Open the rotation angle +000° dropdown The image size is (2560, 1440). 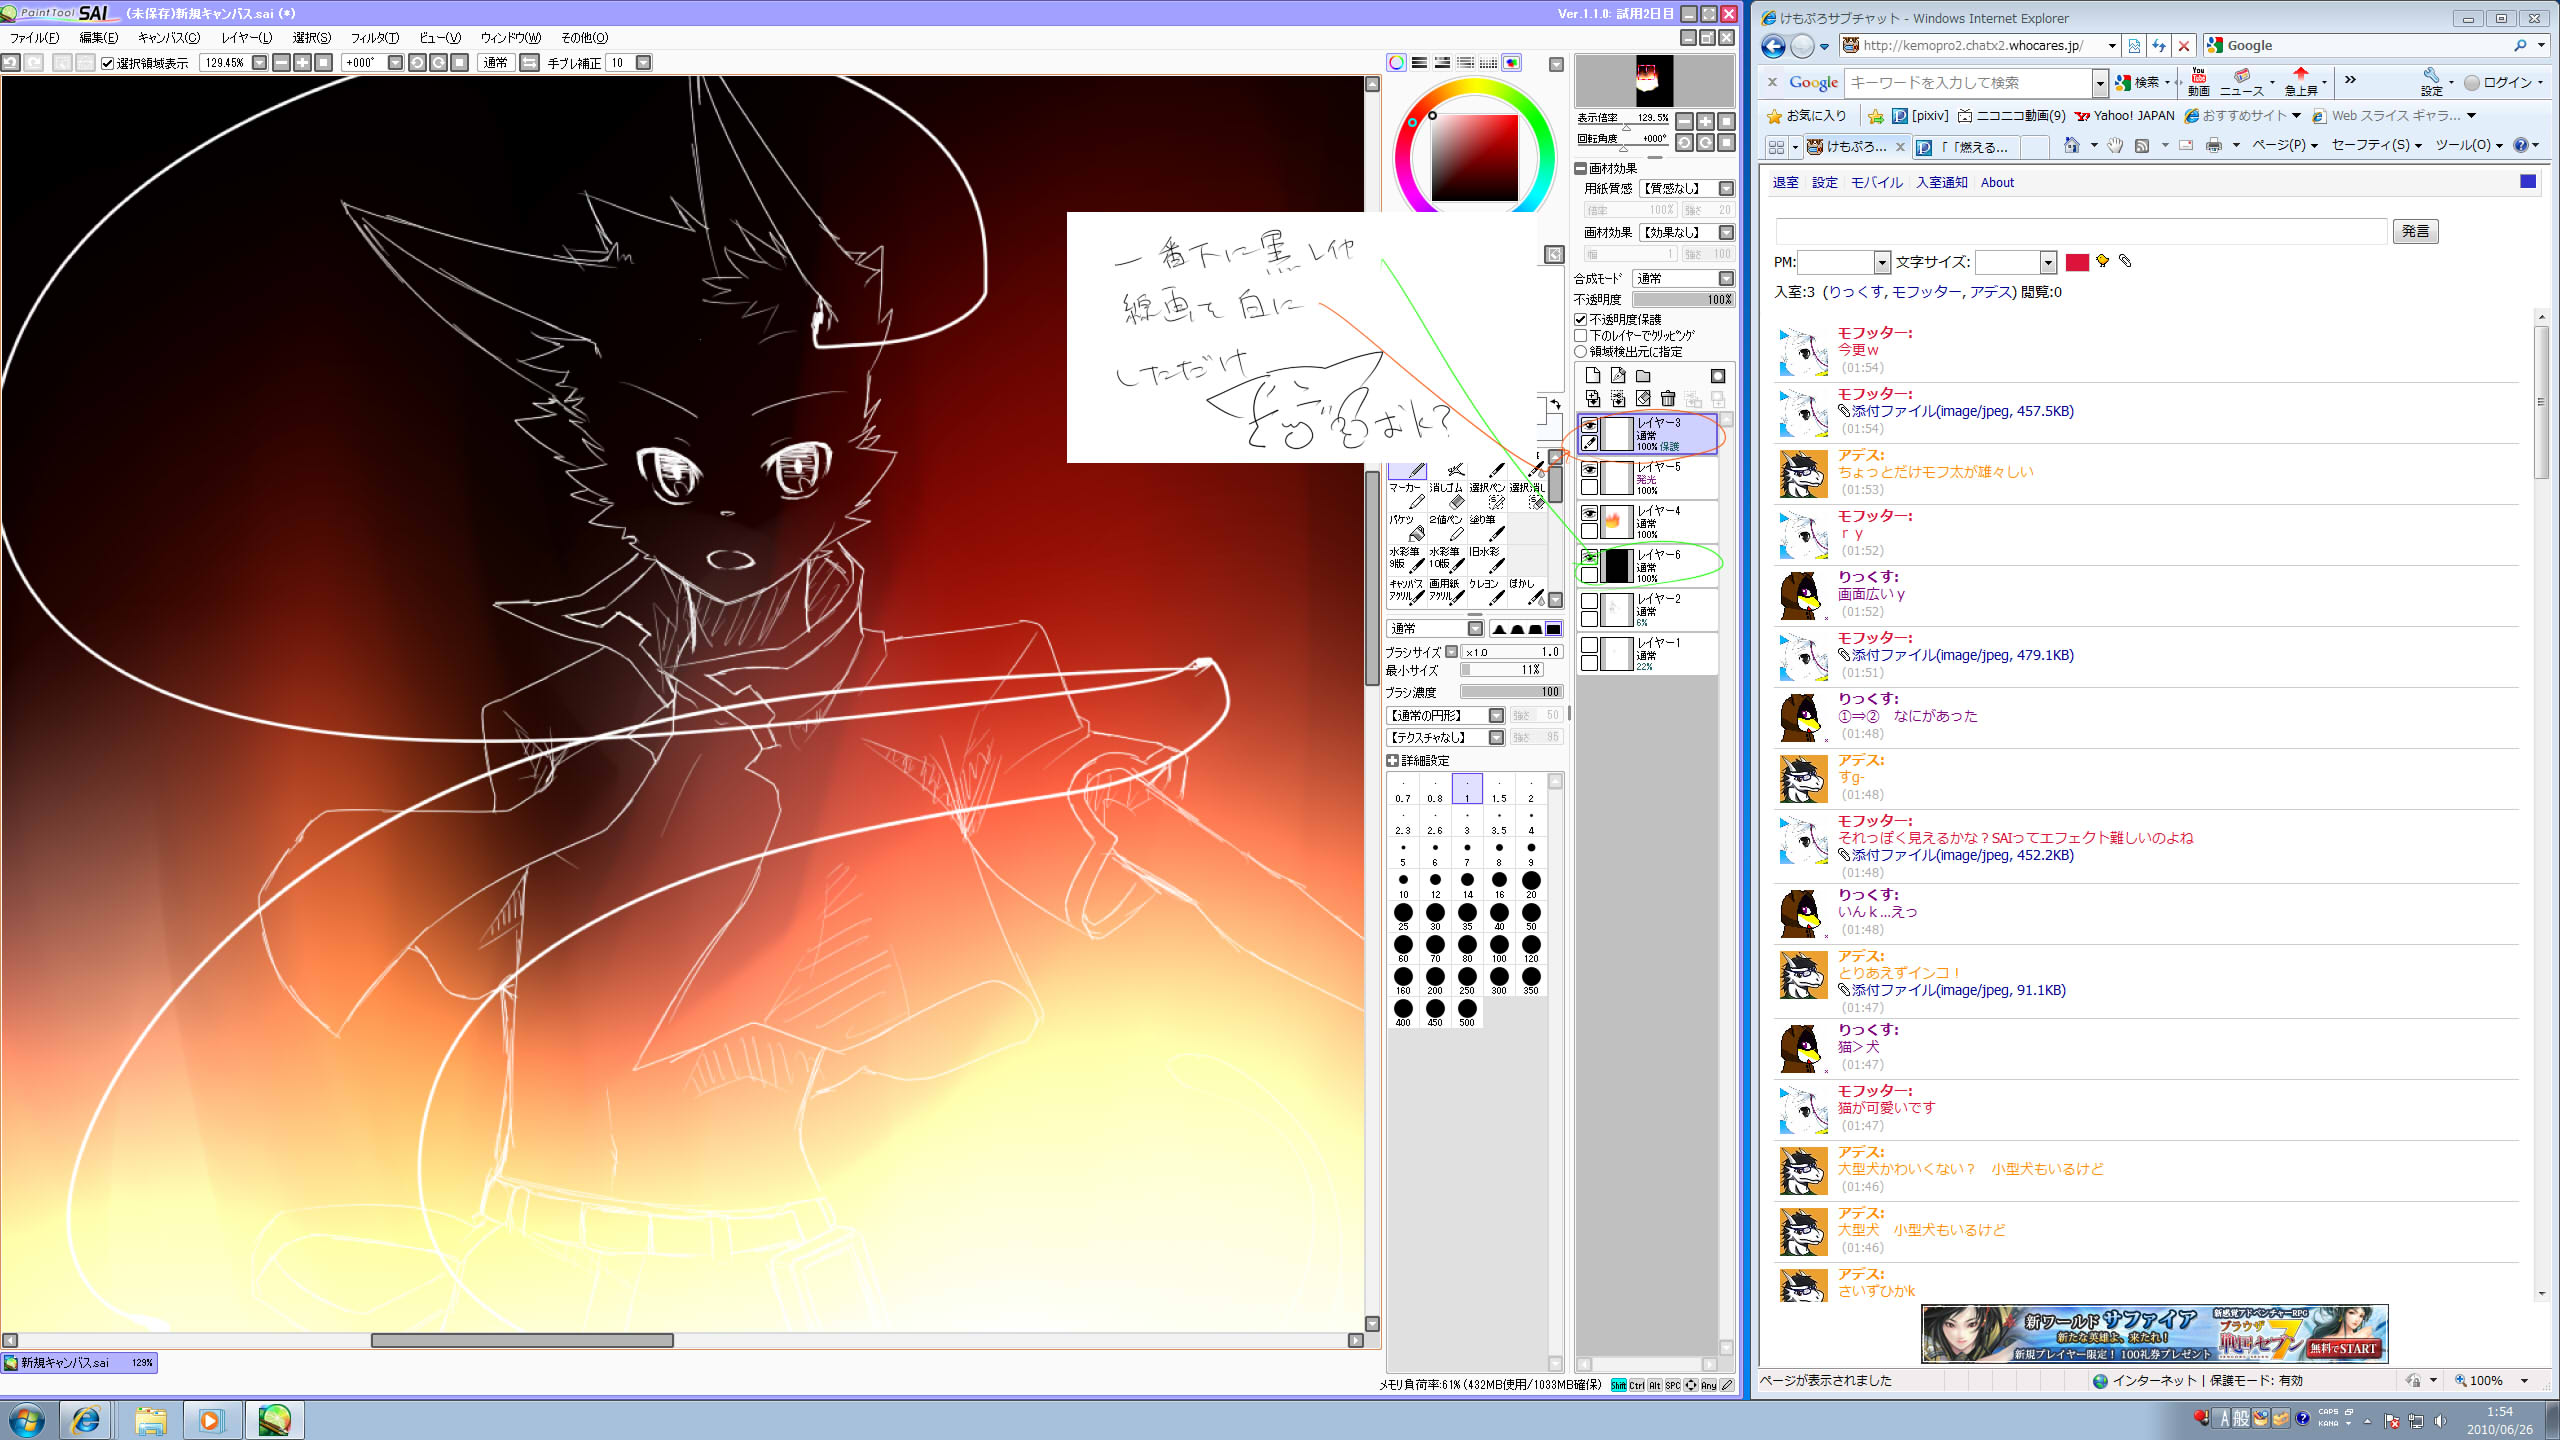pos(395,63)
